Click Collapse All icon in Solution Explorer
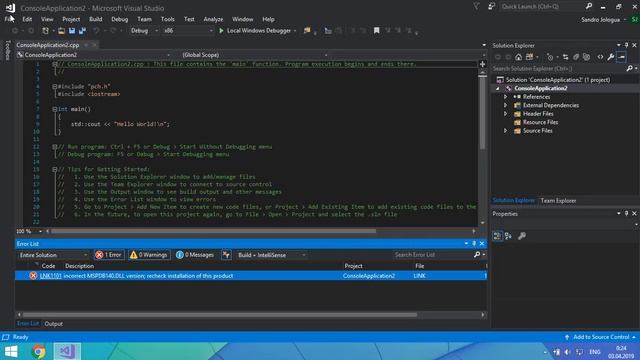Image resolution: width=640 pixels, height=360 pixels. (576, 57)
